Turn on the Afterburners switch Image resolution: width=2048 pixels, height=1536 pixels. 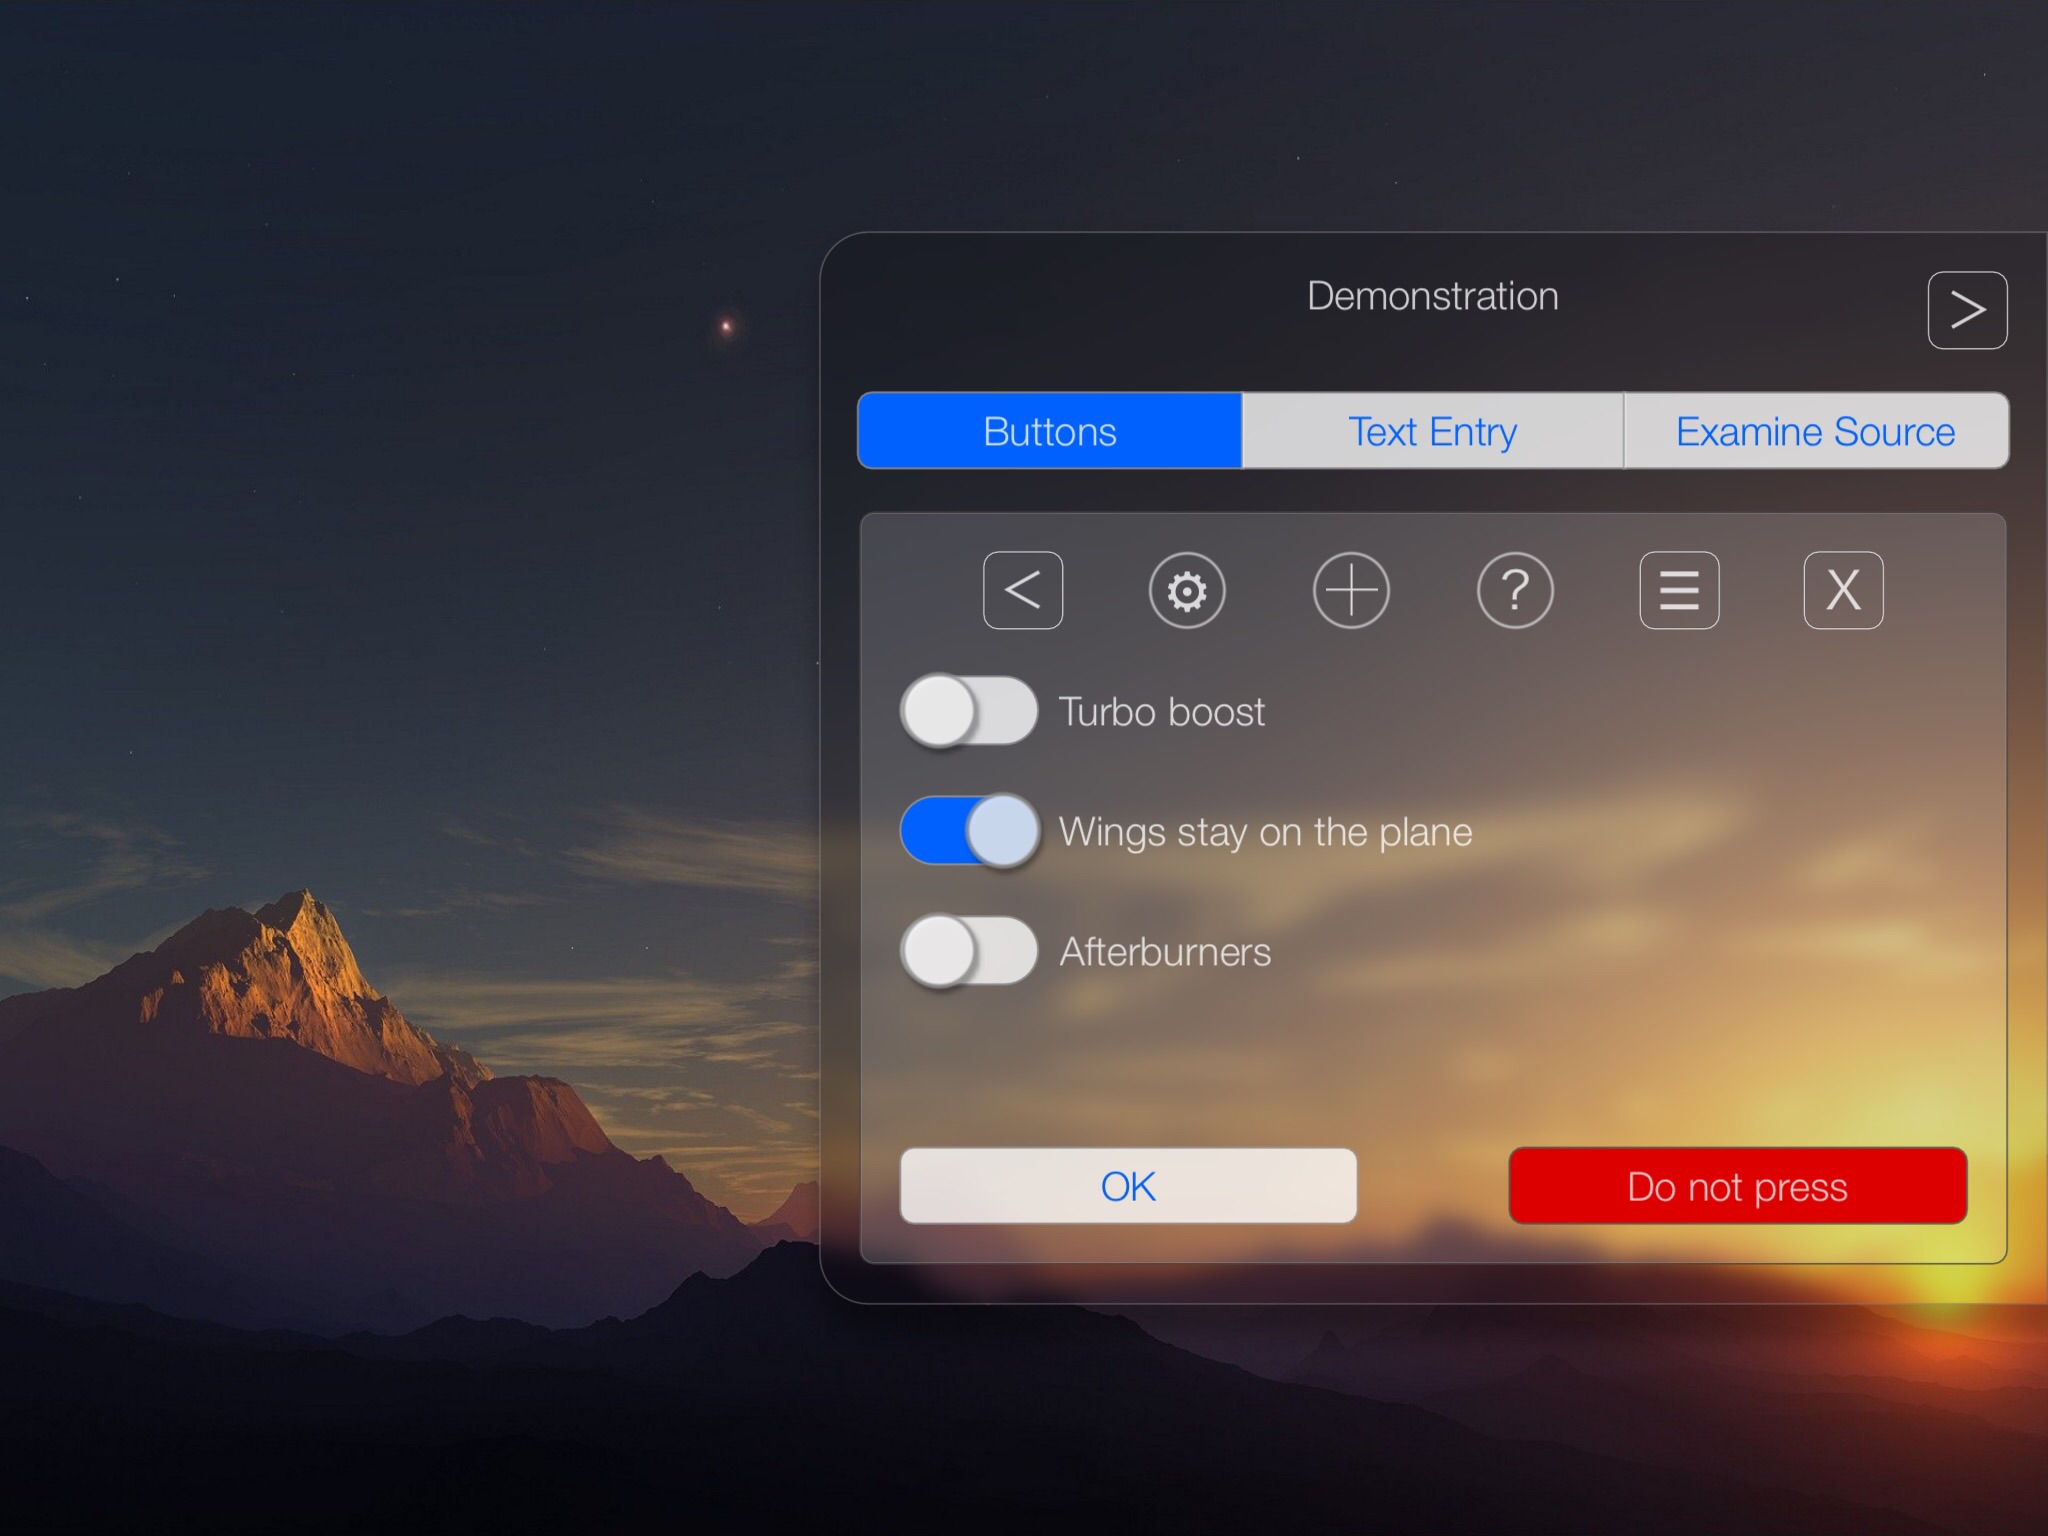tap(968, 951)
